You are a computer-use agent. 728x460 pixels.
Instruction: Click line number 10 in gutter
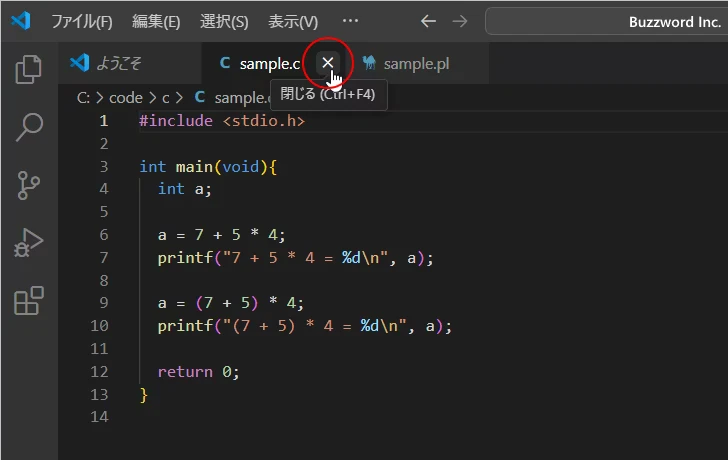point(99,326)
